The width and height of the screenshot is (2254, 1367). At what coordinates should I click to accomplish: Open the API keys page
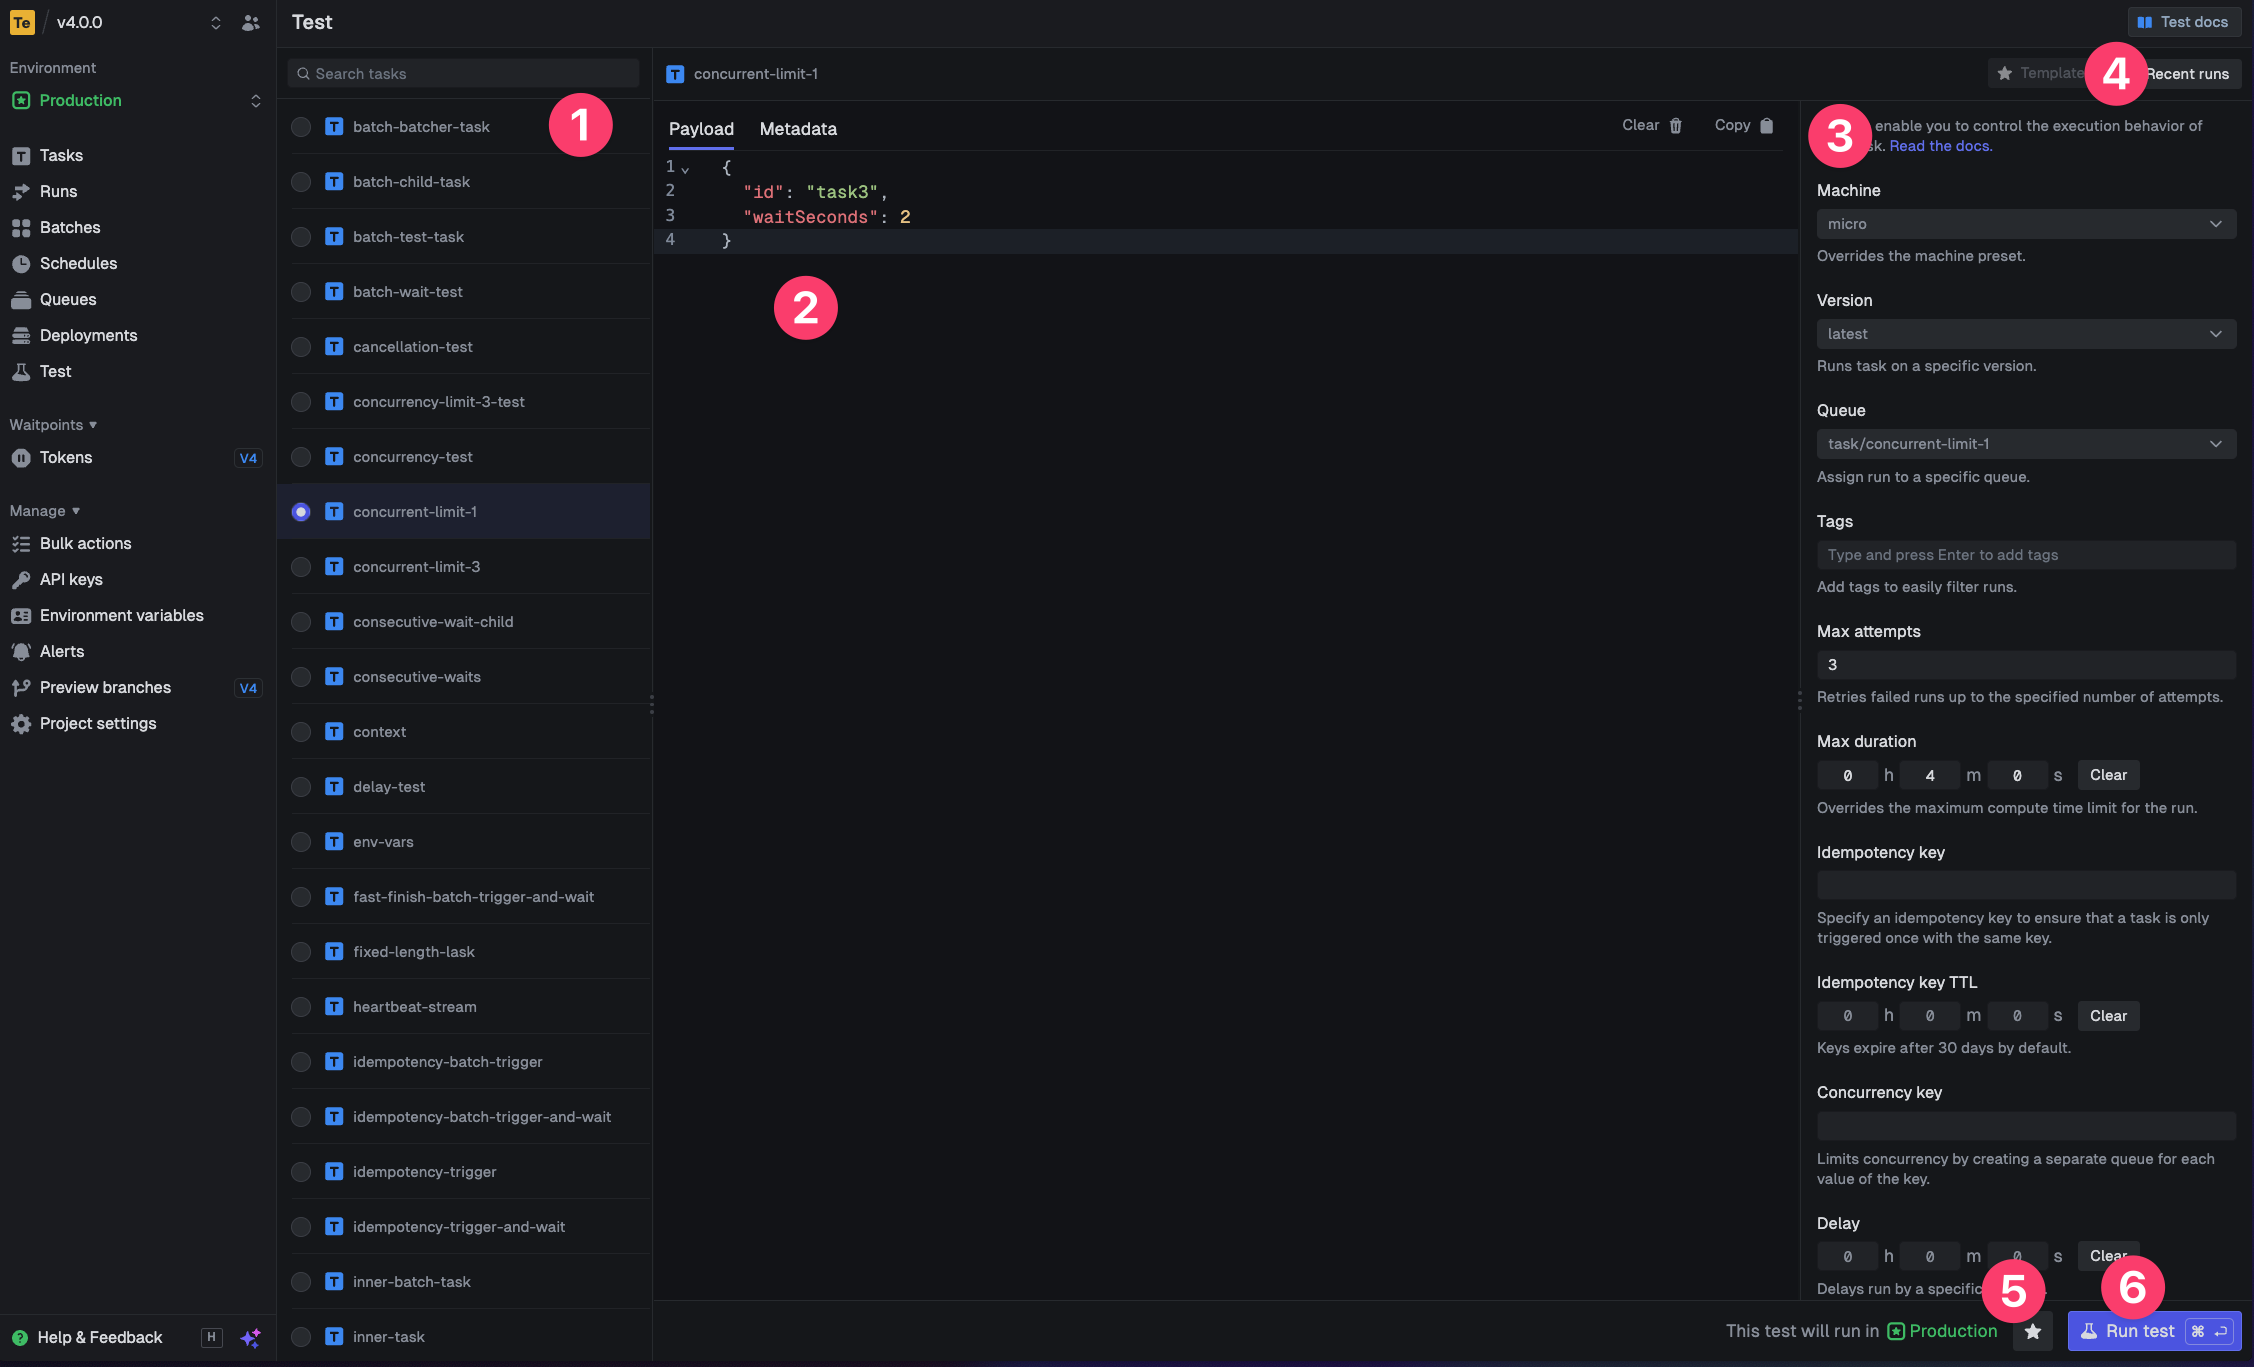[x=70, y=579]
